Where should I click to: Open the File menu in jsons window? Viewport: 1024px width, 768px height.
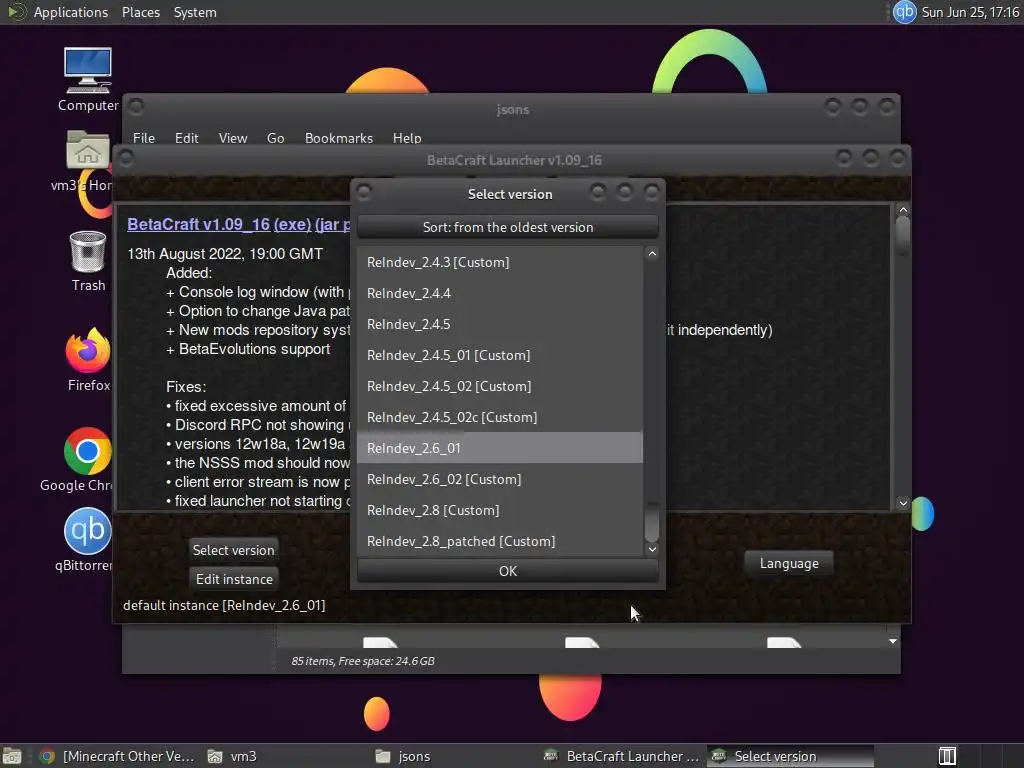click(x=144, y=138)
